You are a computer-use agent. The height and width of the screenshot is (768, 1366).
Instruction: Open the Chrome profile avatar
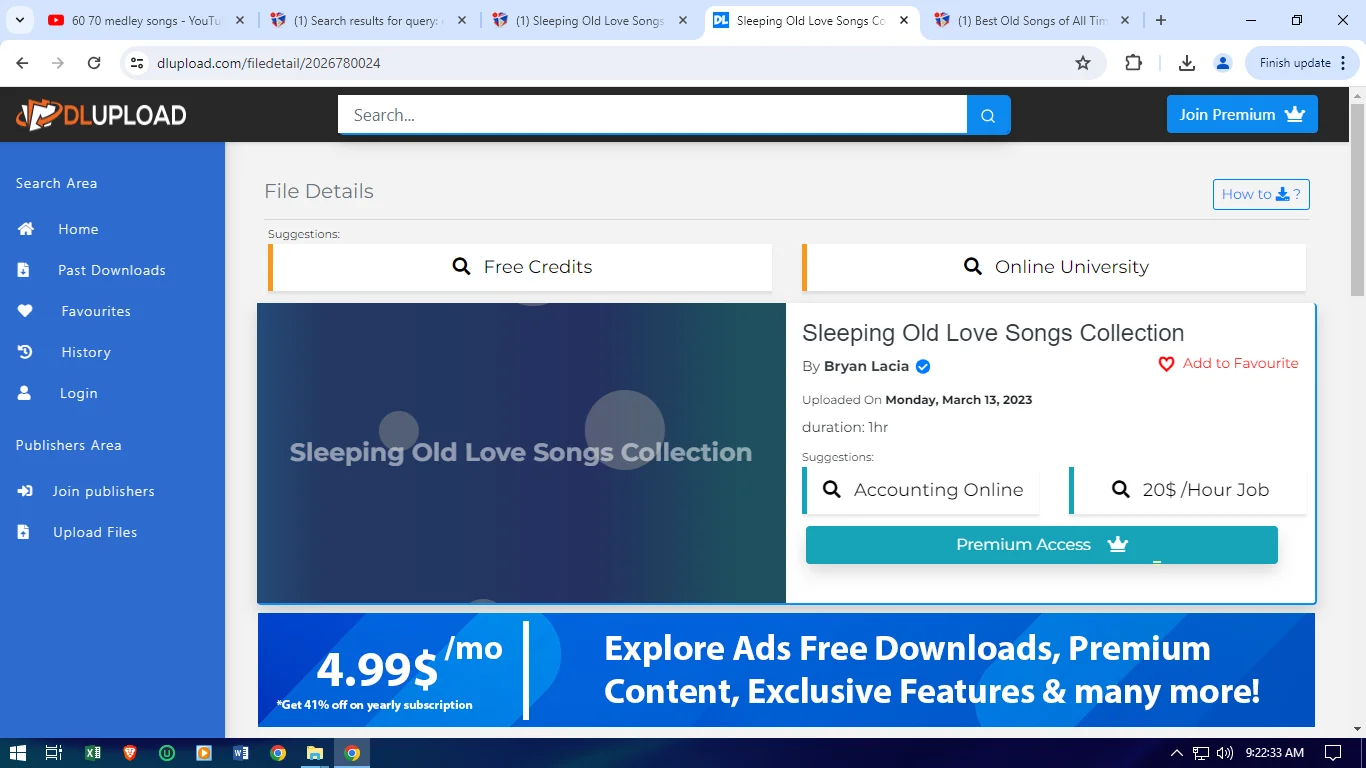(1222, 63)
